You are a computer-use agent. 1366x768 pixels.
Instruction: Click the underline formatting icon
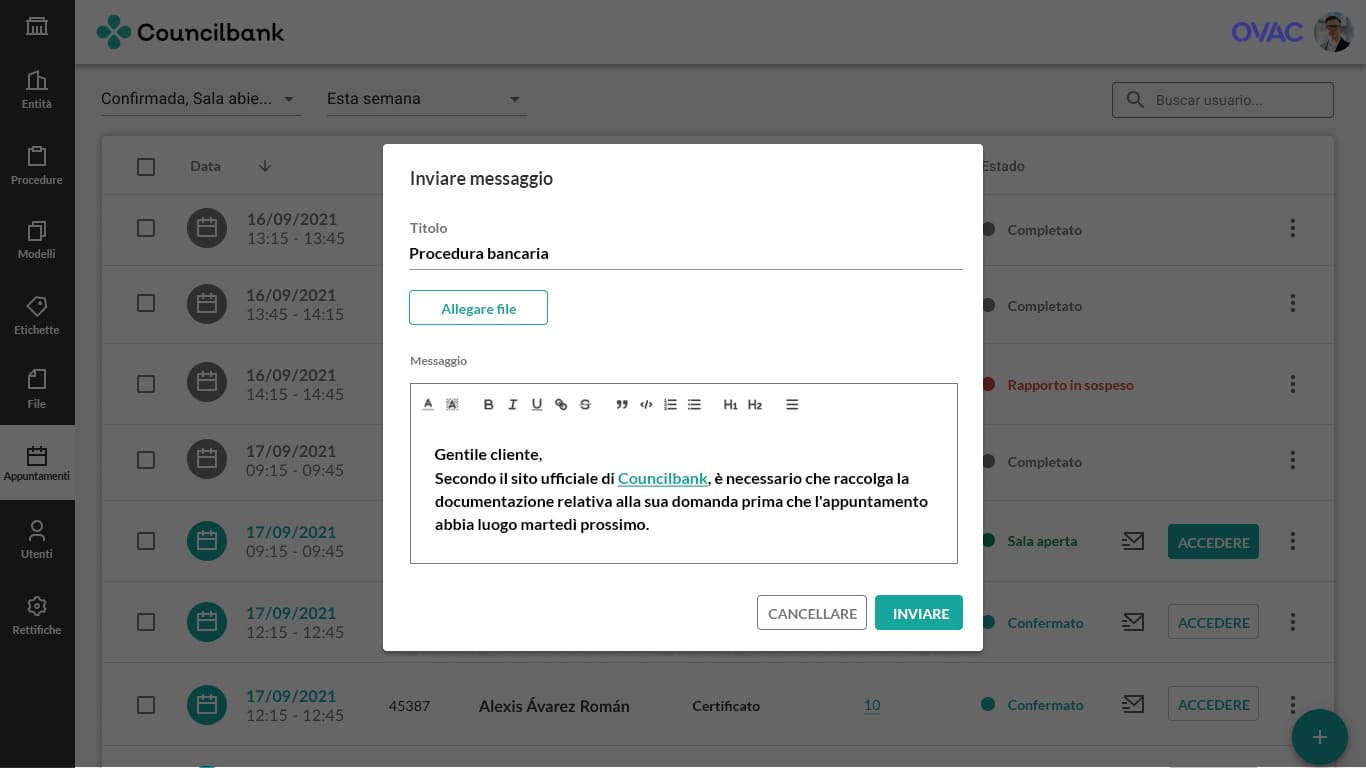point(537,405)
